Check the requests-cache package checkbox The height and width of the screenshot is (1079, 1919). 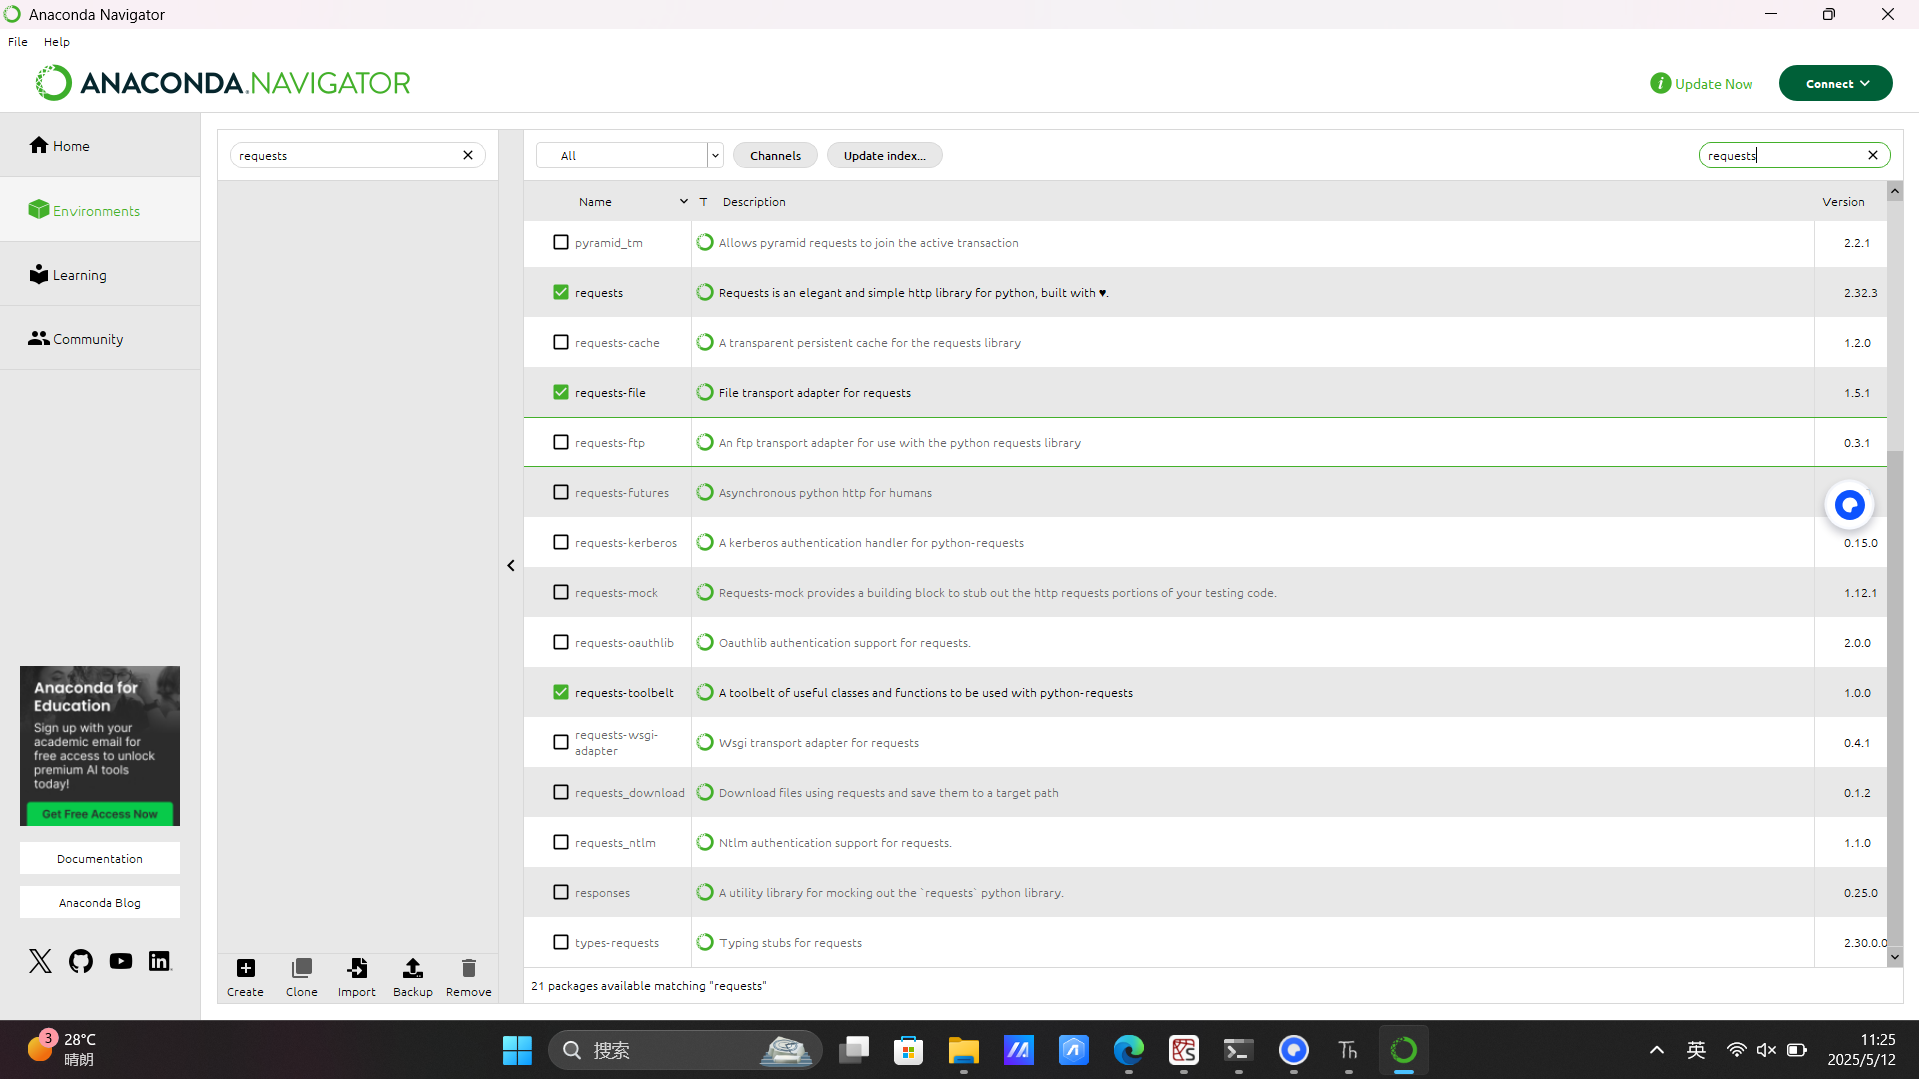[x=561, y=342]
